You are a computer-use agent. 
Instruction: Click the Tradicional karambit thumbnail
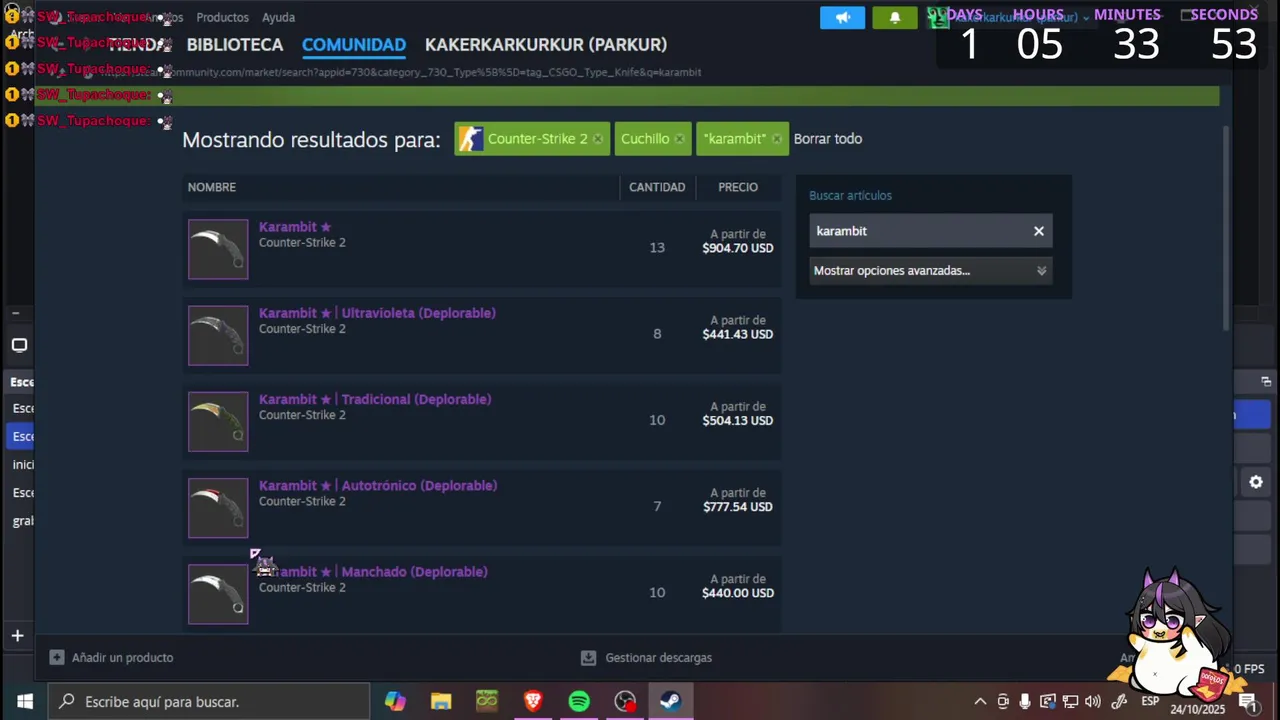pos(218,421)
